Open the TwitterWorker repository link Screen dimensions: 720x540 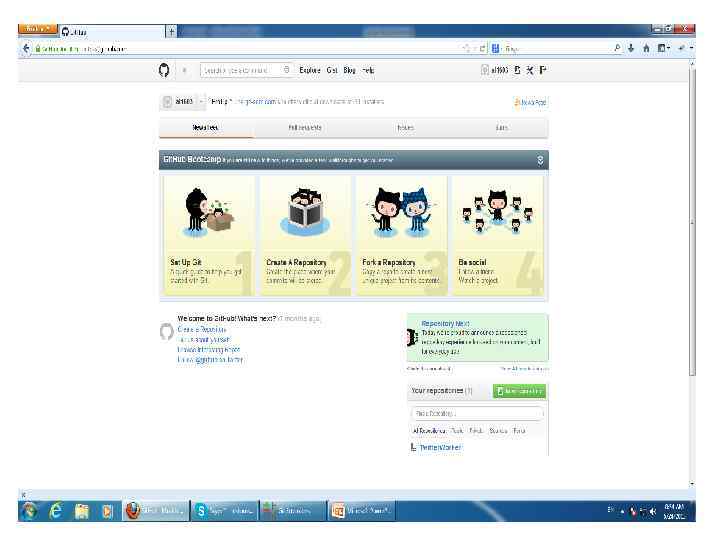point(440,447)
